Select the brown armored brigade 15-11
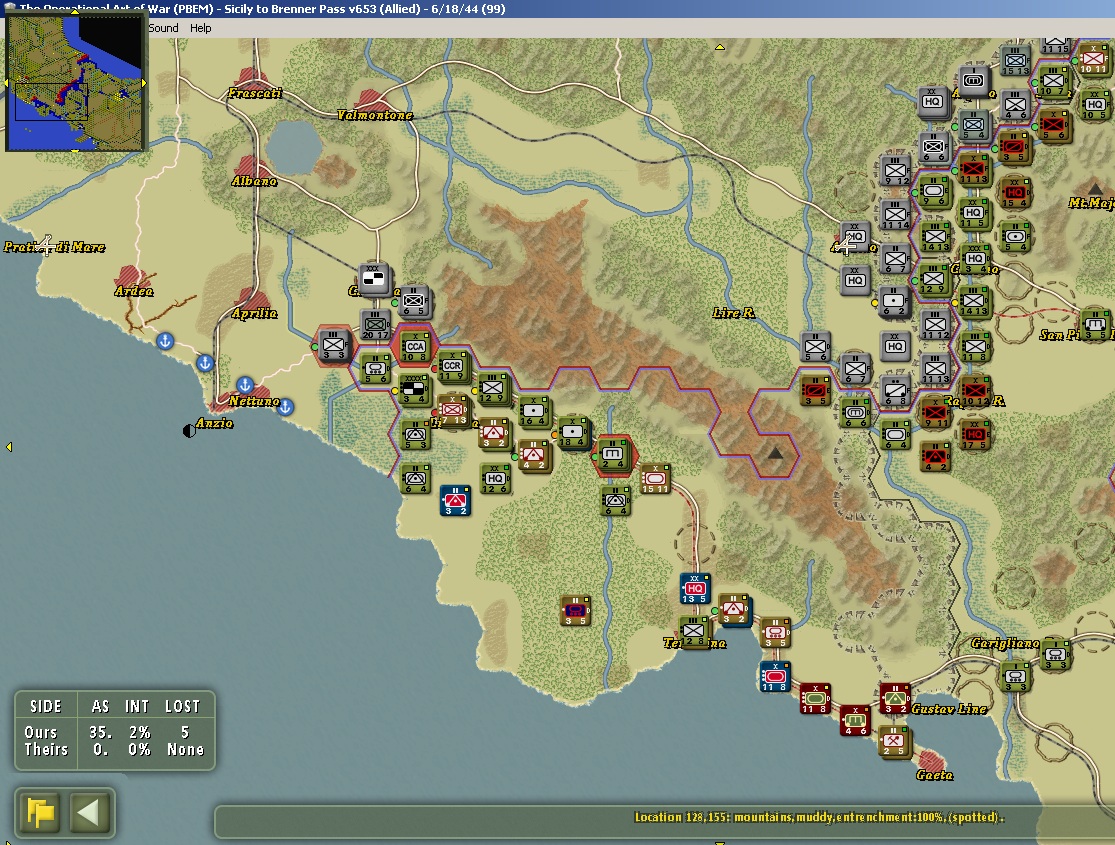1115x845 pixels. (x=655, y=479)
